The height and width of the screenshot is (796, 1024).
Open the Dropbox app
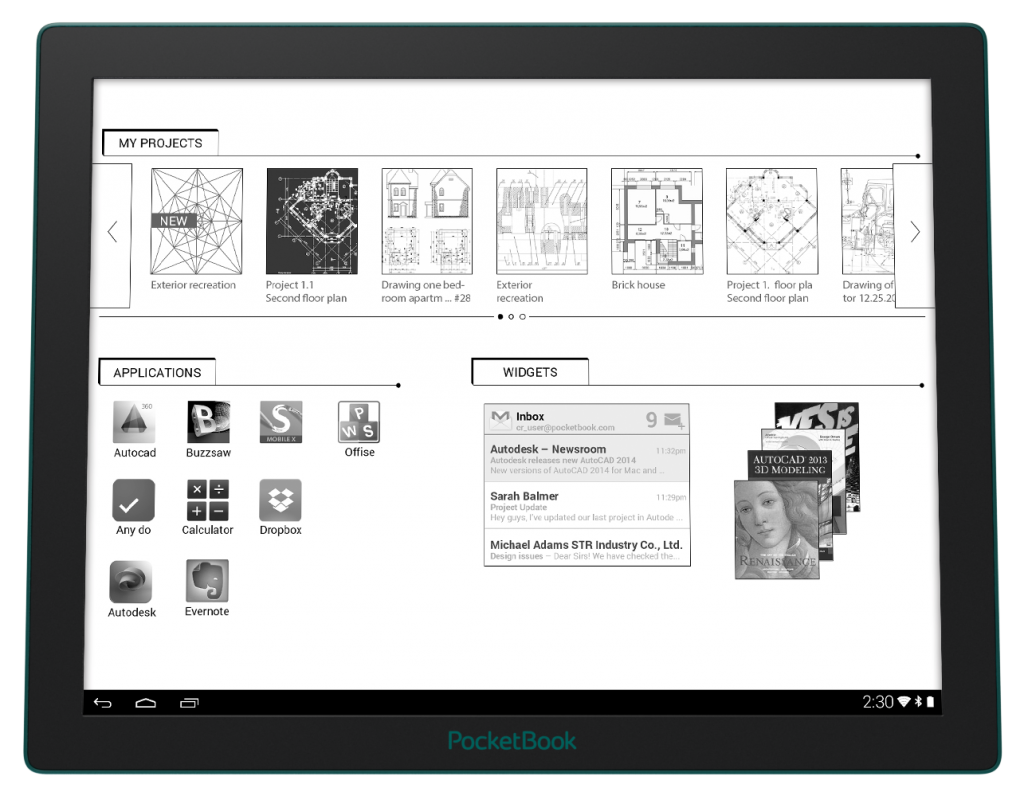pos(281,500)
